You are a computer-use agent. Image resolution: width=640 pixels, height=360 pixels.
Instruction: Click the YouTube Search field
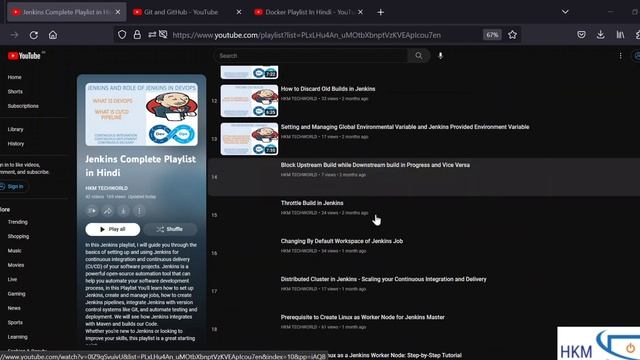pos(311,56)
